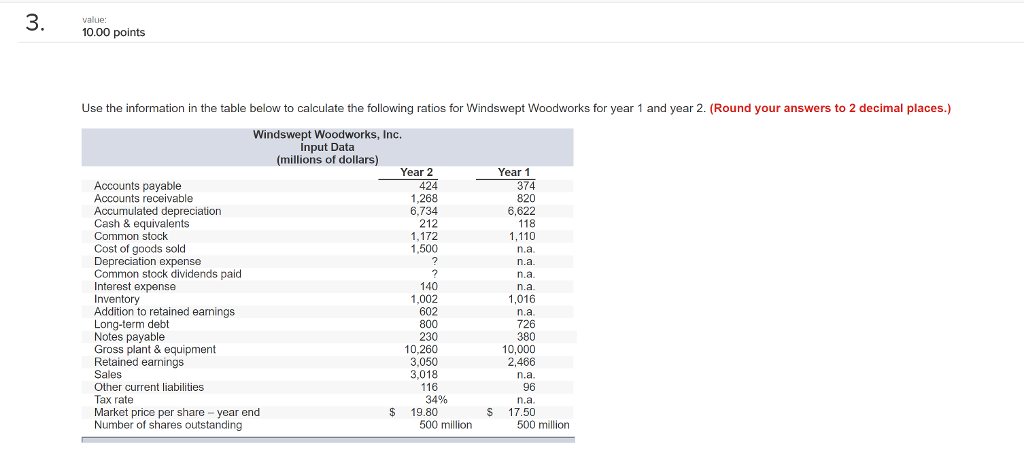Click Gross plant & equipment value 10,260
The height and width of the screenshot is (465, 1024).
pyautogui.click(x=421, y=349)
